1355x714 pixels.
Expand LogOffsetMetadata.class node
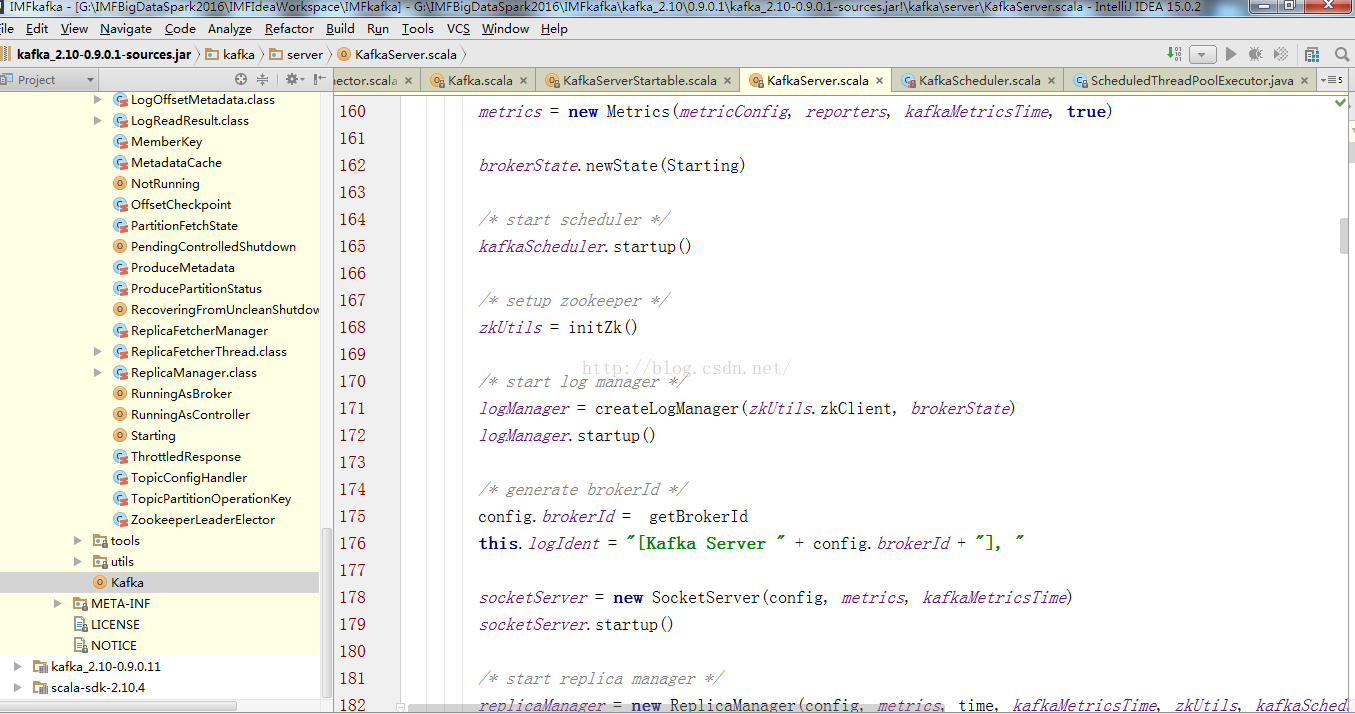point(97,100)
